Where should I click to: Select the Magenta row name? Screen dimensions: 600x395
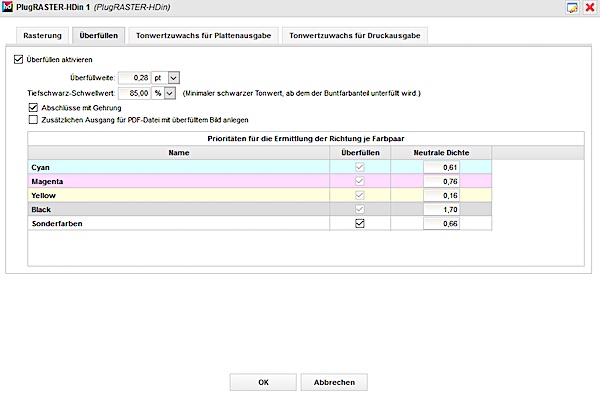click(x=47, y=181)
